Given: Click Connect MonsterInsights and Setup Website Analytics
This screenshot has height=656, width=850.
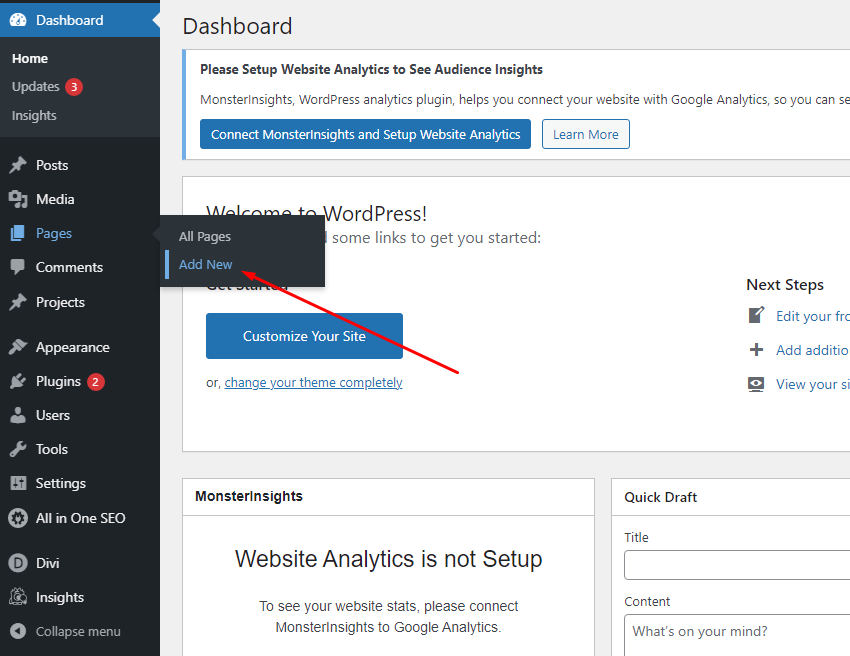Looking at the screenshot, I should 365,134.
